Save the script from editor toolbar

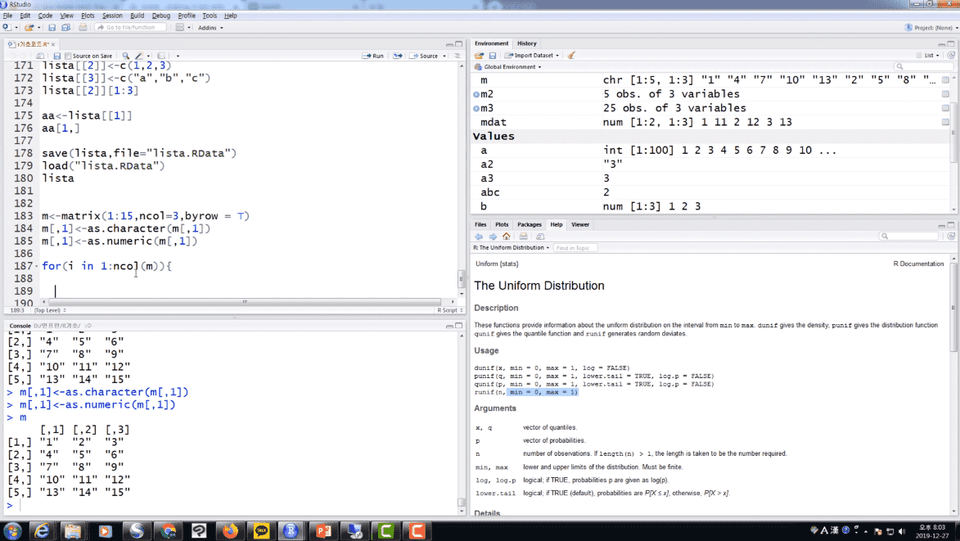(x=56, y=56)
